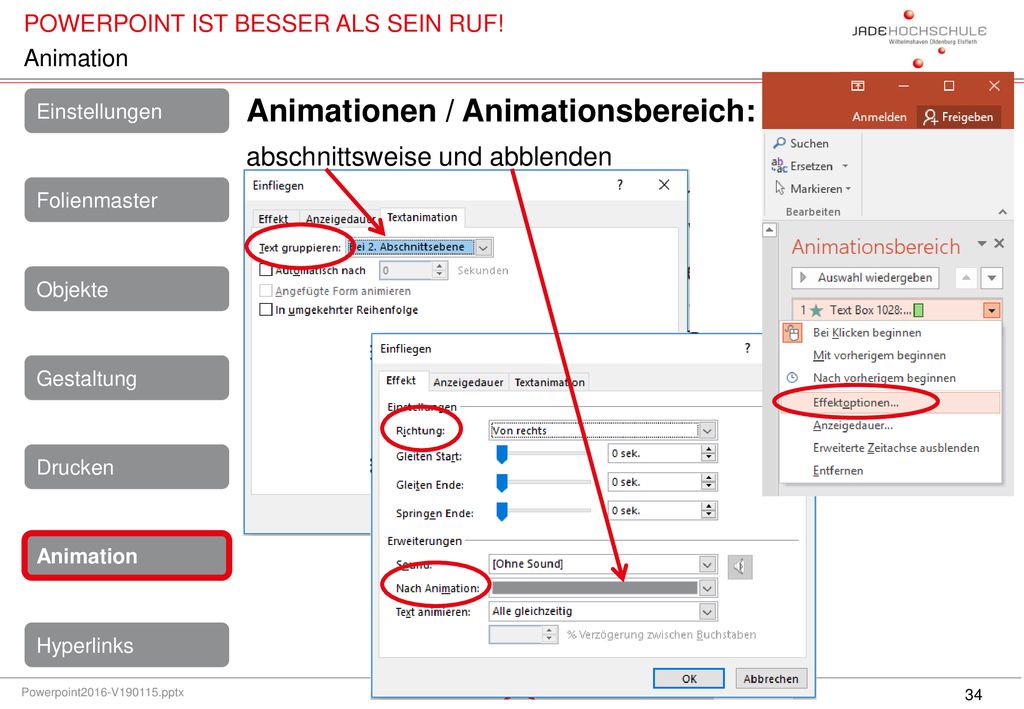Switch to Anzeigedauer tab in the front dialog
Image resolution: width=1024 pixels, height=709 pixels.
point(468,382)
